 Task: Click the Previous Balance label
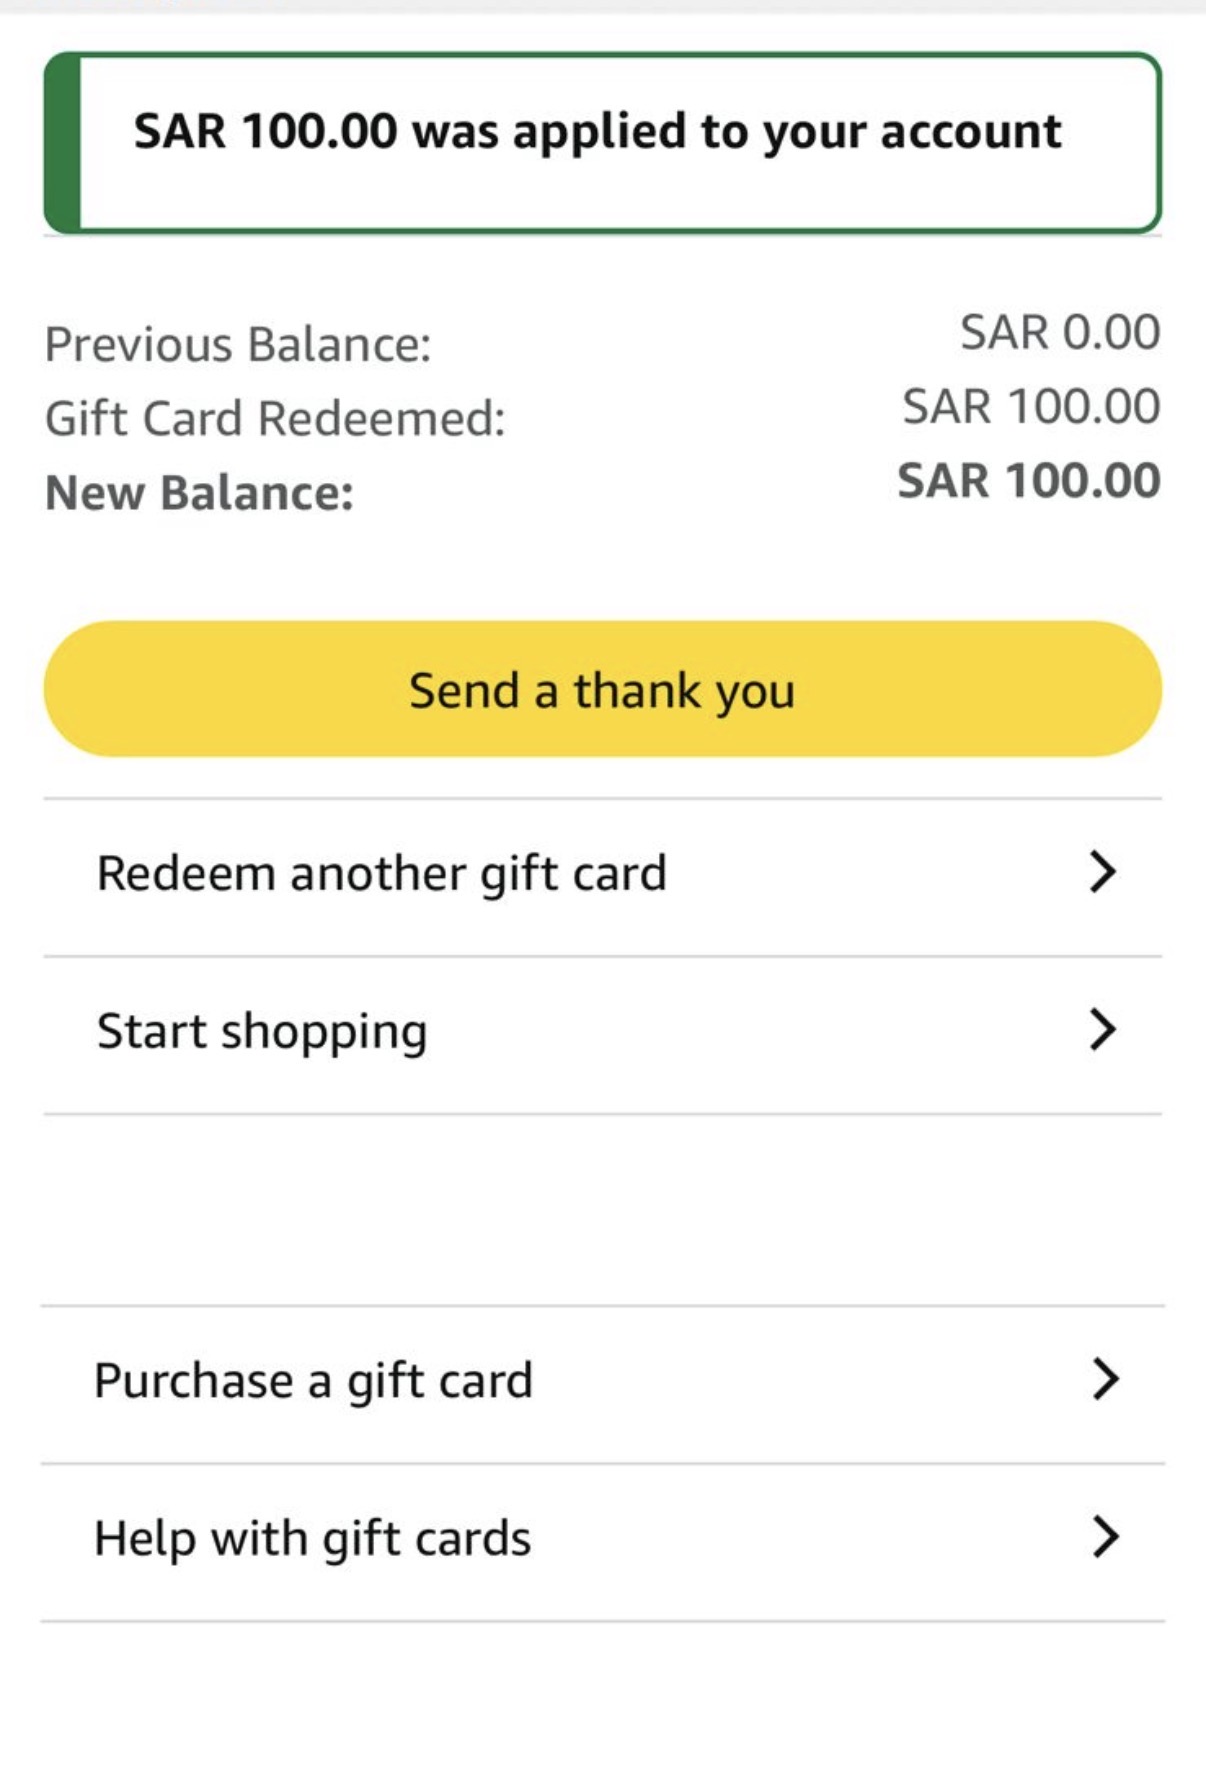point(238,344)
